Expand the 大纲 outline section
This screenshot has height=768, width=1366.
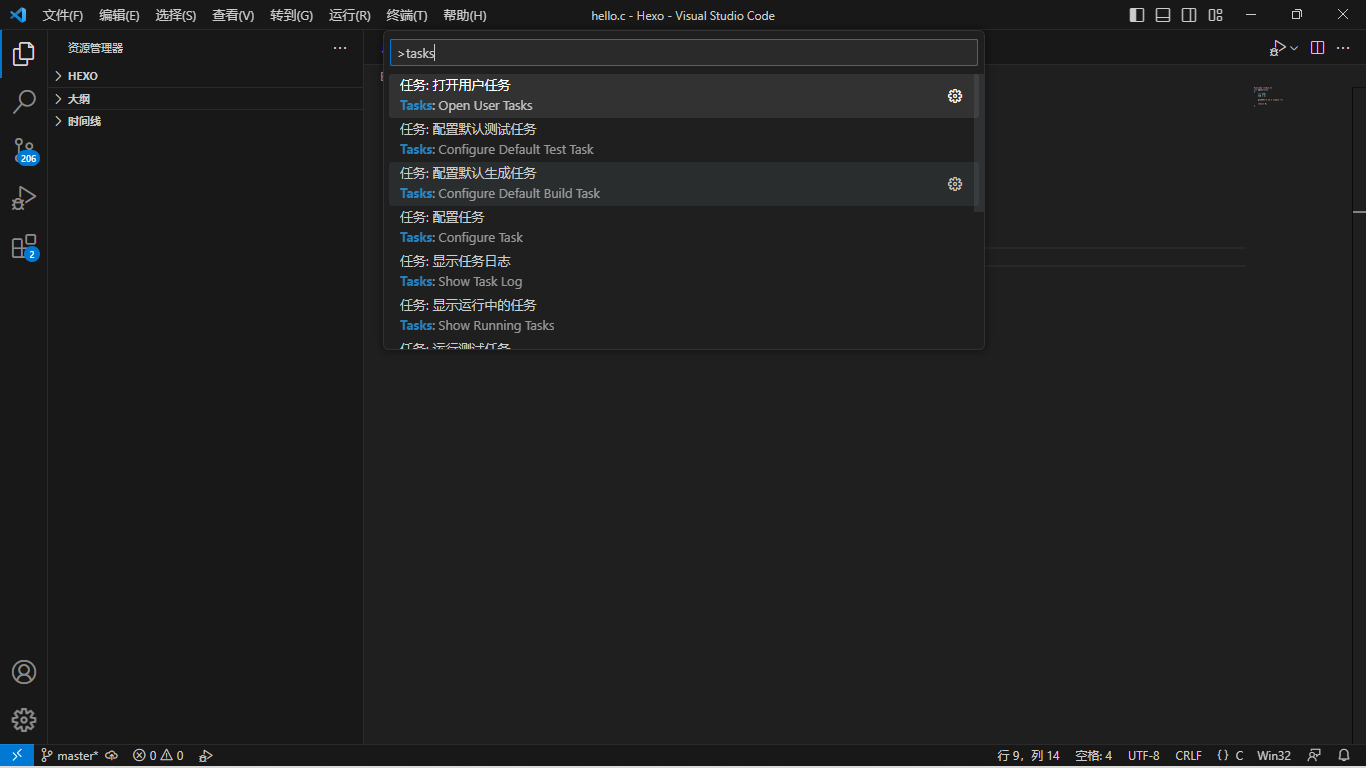(x=79, y=99)
